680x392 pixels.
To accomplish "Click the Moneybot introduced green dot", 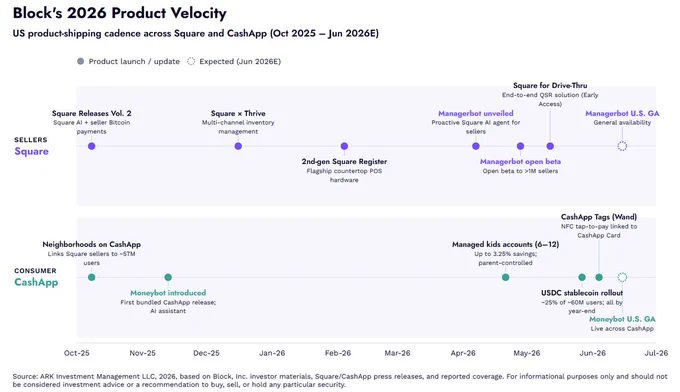I will pos(168,277).
